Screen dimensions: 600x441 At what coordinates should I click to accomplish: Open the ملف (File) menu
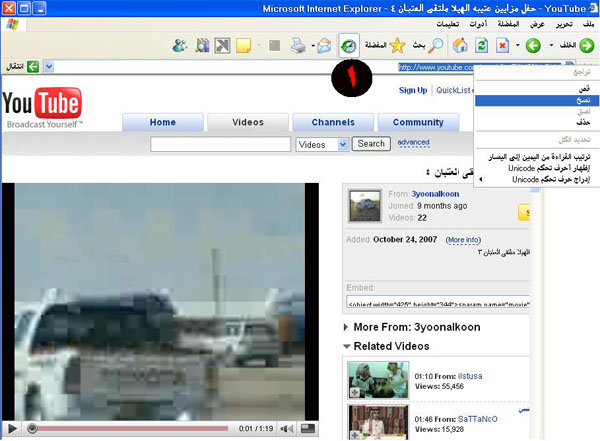588,24
